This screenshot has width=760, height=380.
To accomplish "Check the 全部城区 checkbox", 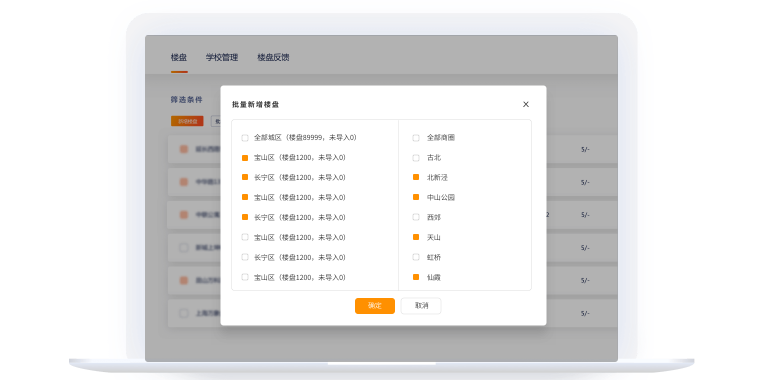I will pyautogui.click(x=245, y=138).
